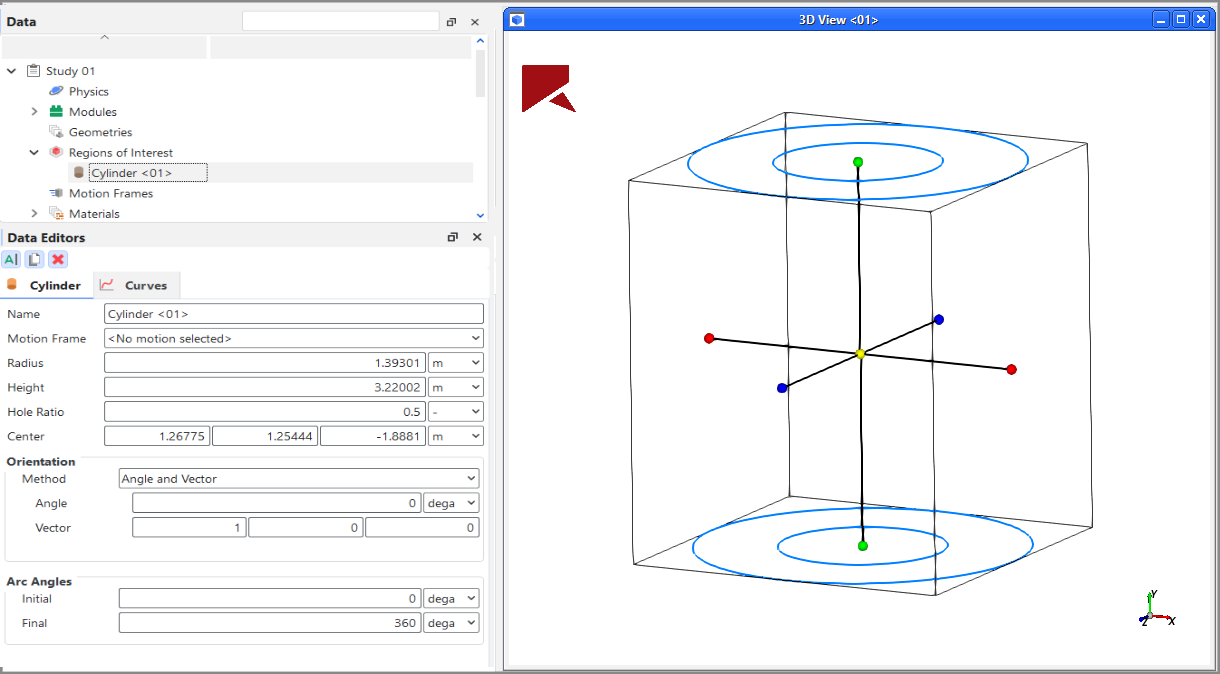The height and width of the screenshot is (674, 1220).
Task: Click the Study 01 clipboard icon
Action: pos(33,70)
